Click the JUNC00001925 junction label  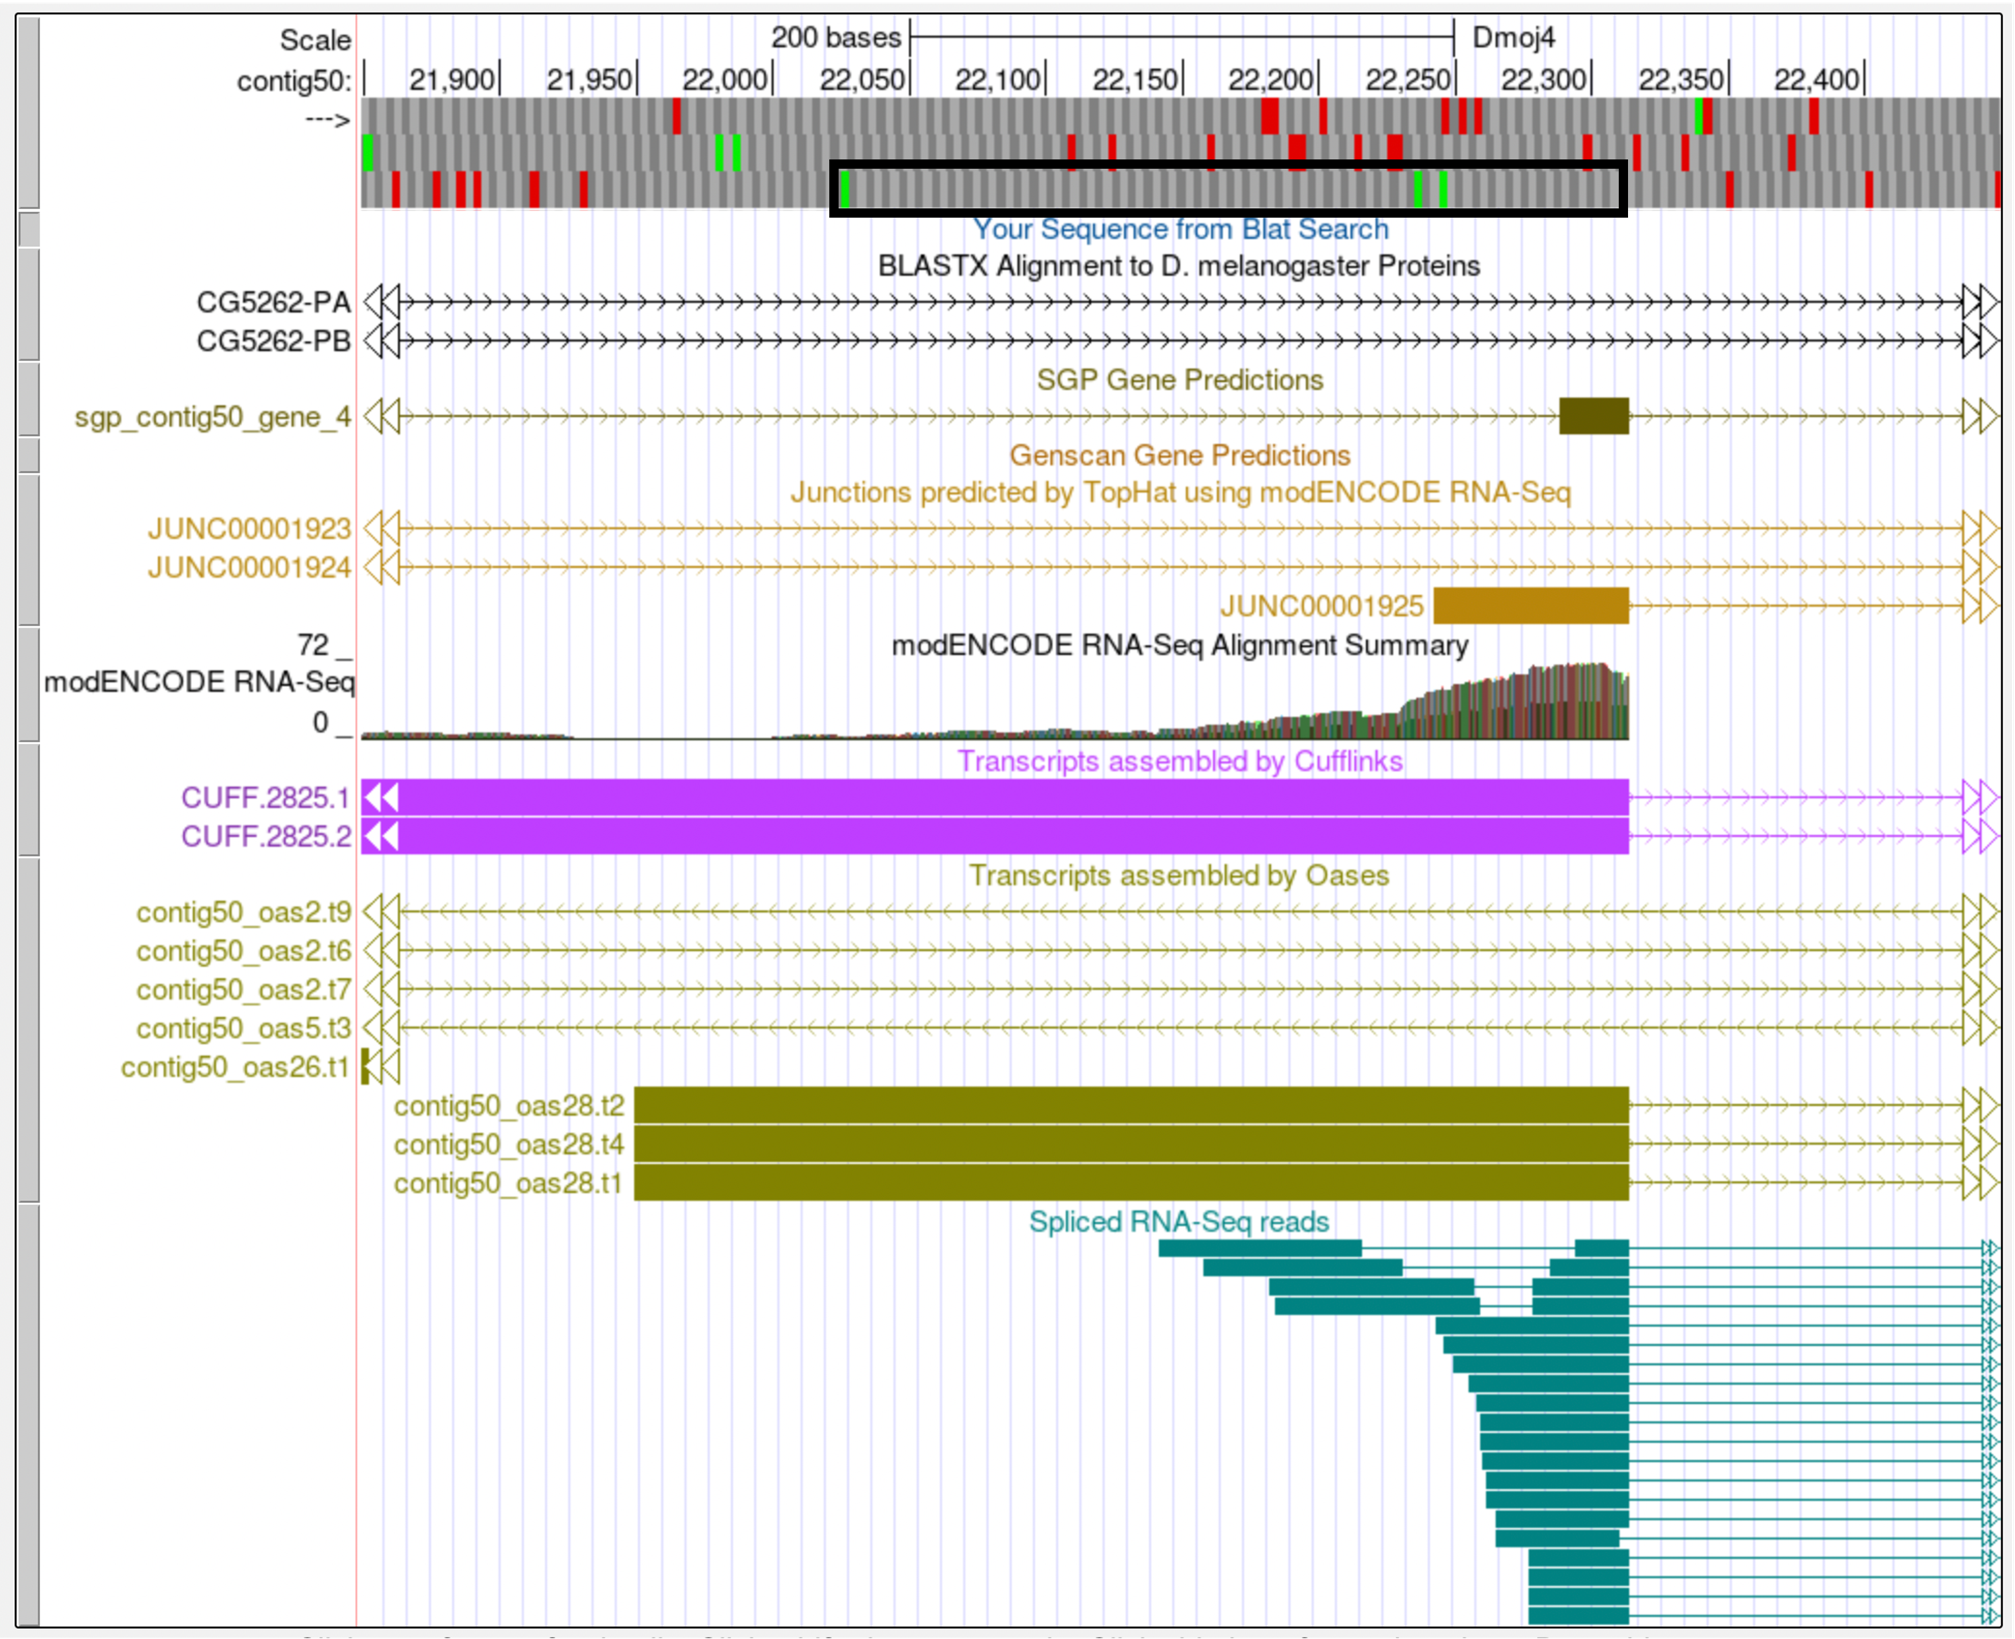tap(1321, 606)
